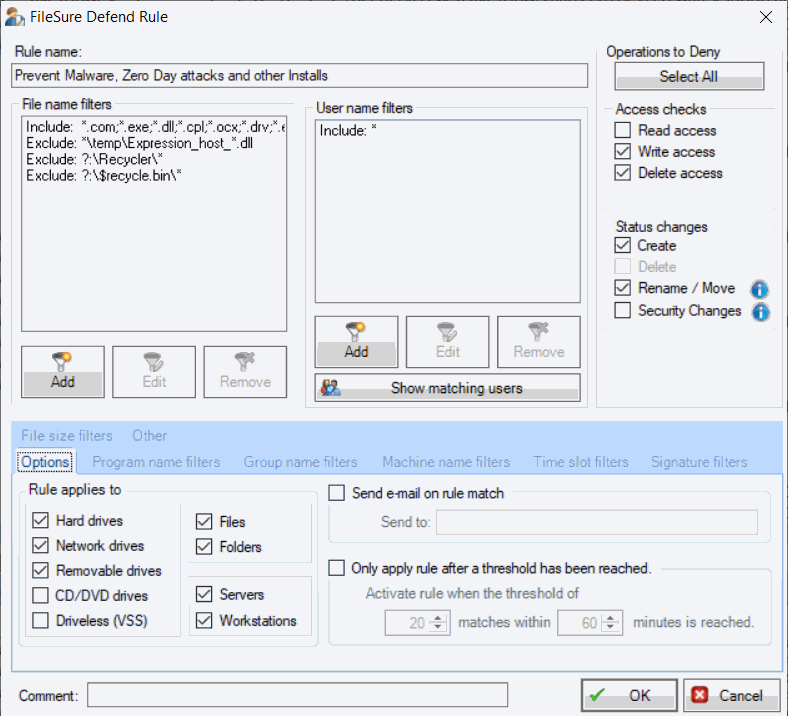Viewport: 788px width, 716px height.
Task: Click Remove under User name filters
Action: click(x=539, y=342)
